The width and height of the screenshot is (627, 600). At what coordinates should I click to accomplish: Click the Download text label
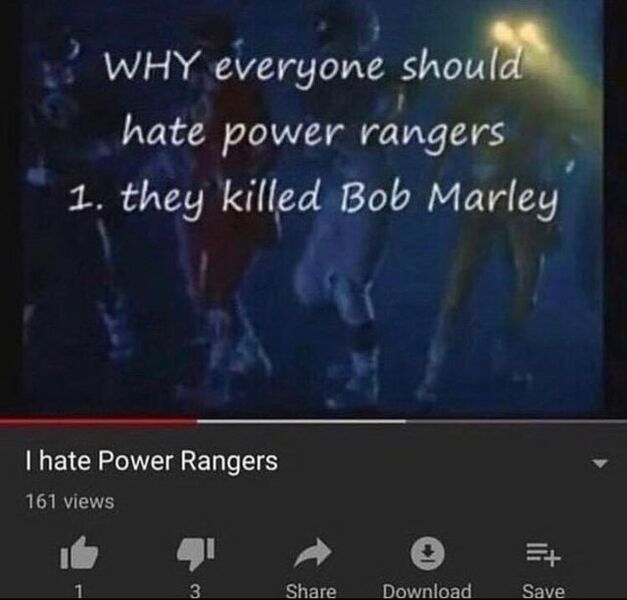click(427, 591)
